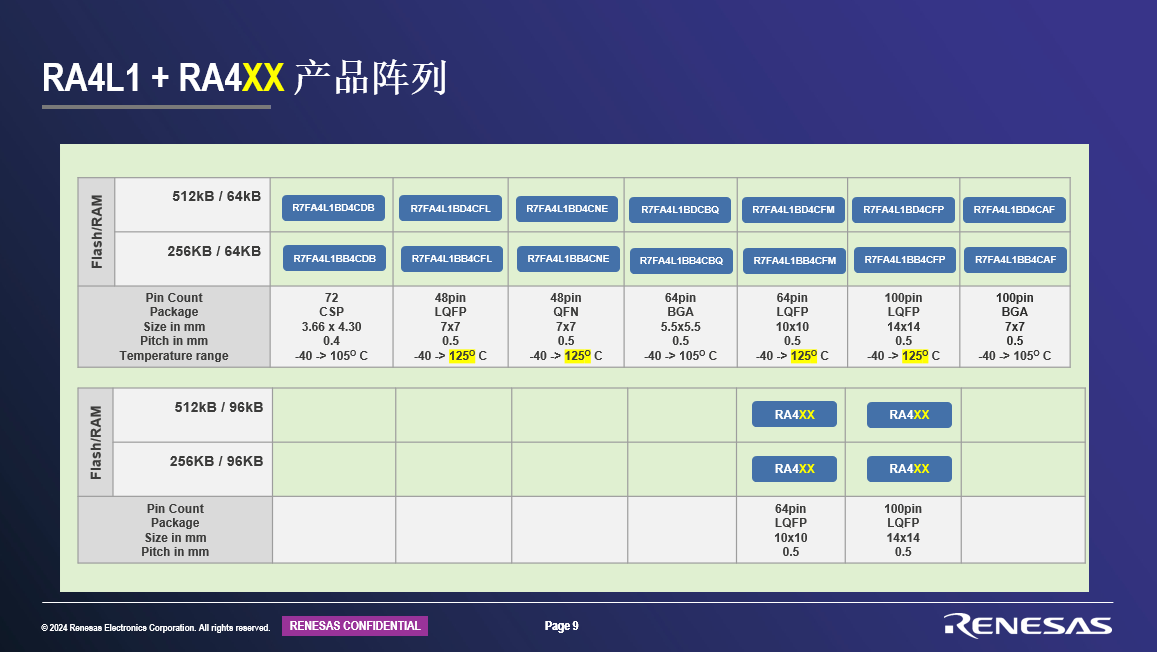Click the 2024 Renesas copyright notice

pyautogui.click(x=156, y=628)
